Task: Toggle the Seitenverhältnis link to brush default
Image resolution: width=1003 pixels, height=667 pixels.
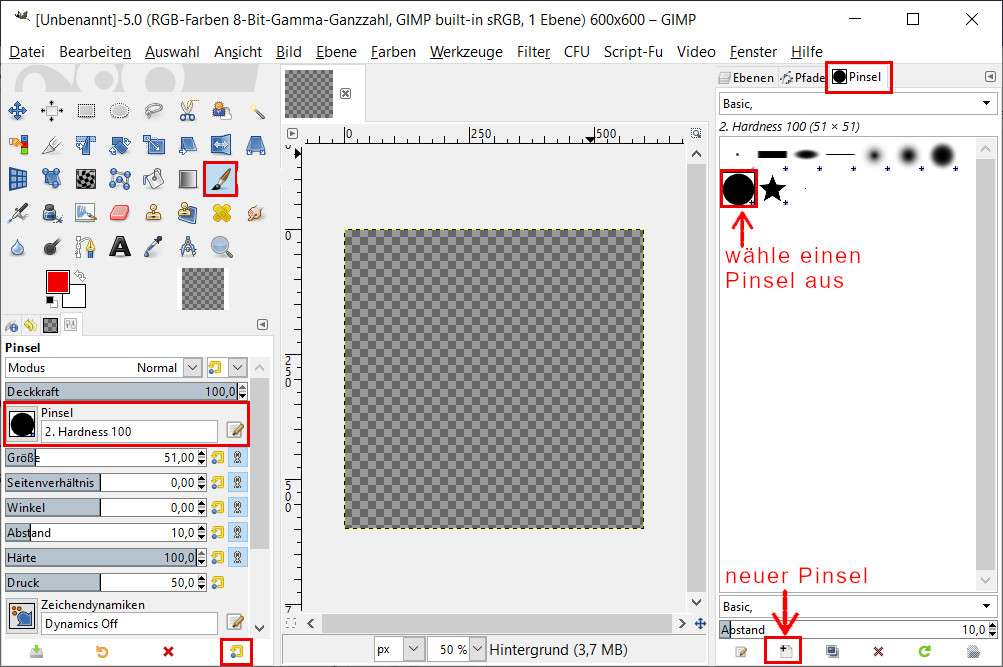Action: coord(237,482)
